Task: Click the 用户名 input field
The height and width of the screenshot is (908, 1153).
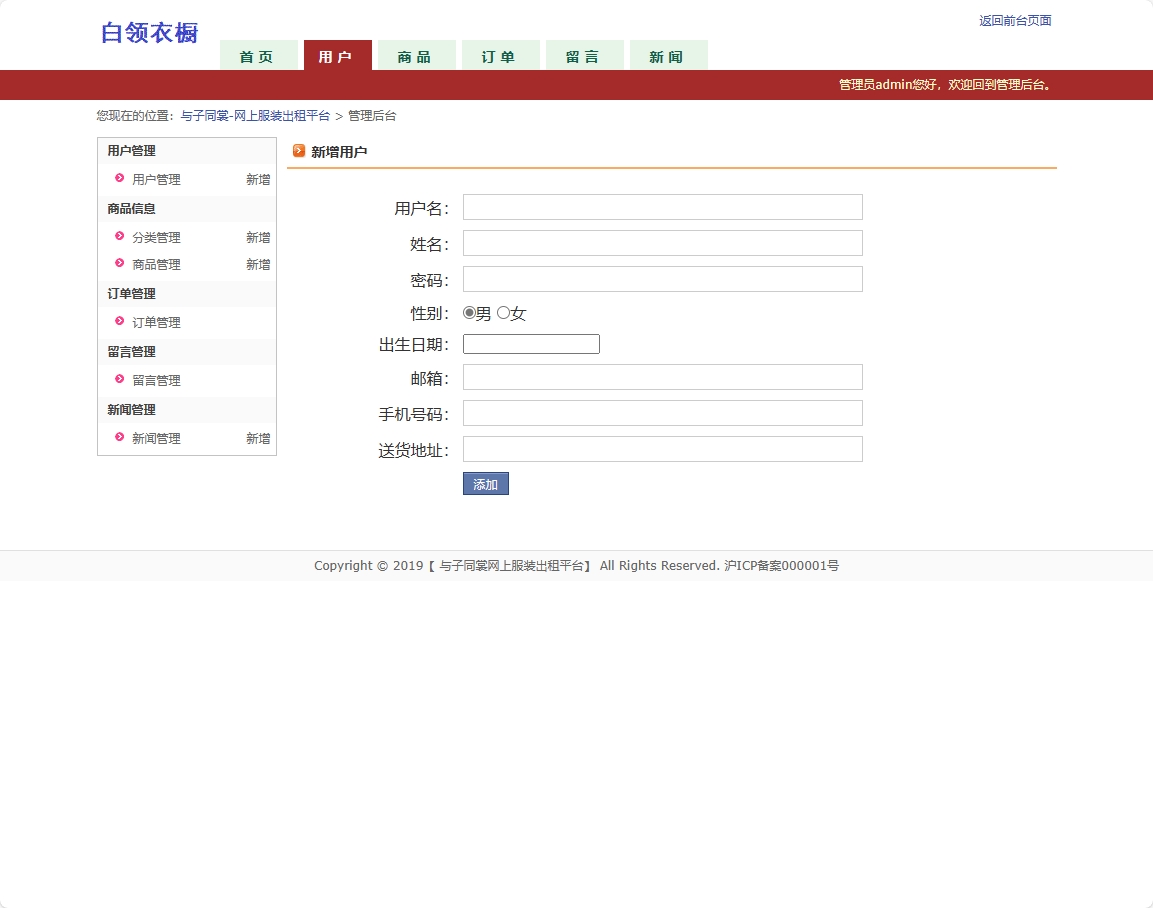Action: (x=662, y=207)
